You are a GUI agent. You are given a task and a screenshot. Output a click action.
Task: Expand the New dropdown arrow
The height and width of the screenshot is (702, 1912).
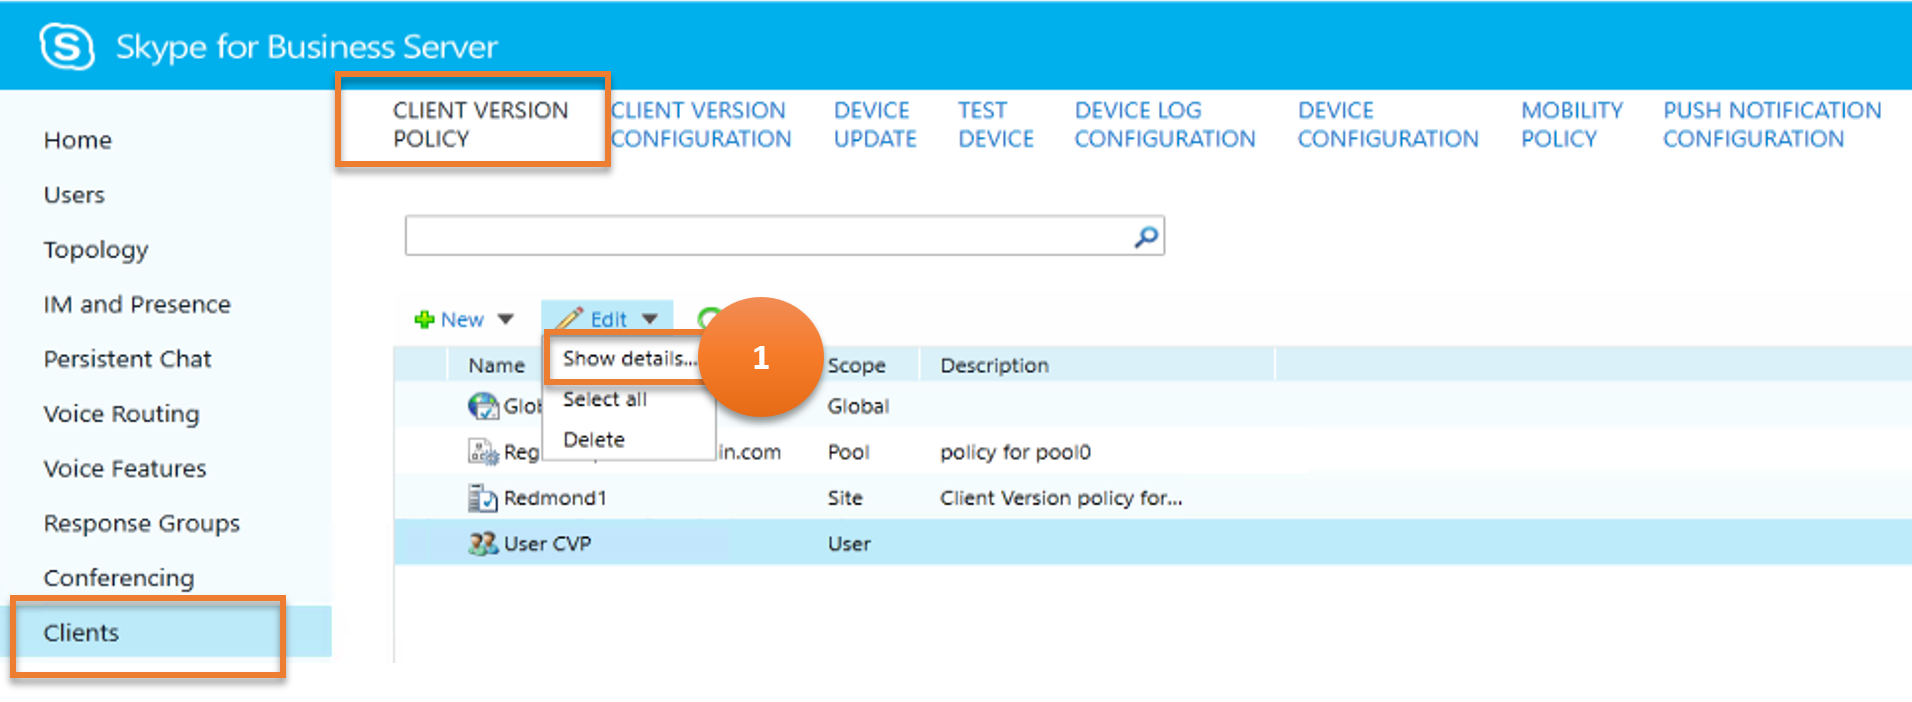click(x=506, y=320)
